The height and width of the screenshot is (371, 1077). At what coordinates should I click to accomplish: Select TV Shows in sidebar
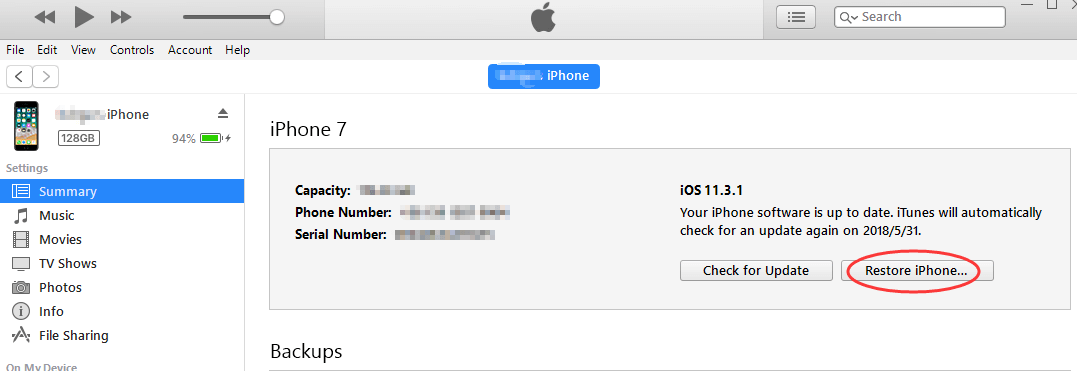68,264
